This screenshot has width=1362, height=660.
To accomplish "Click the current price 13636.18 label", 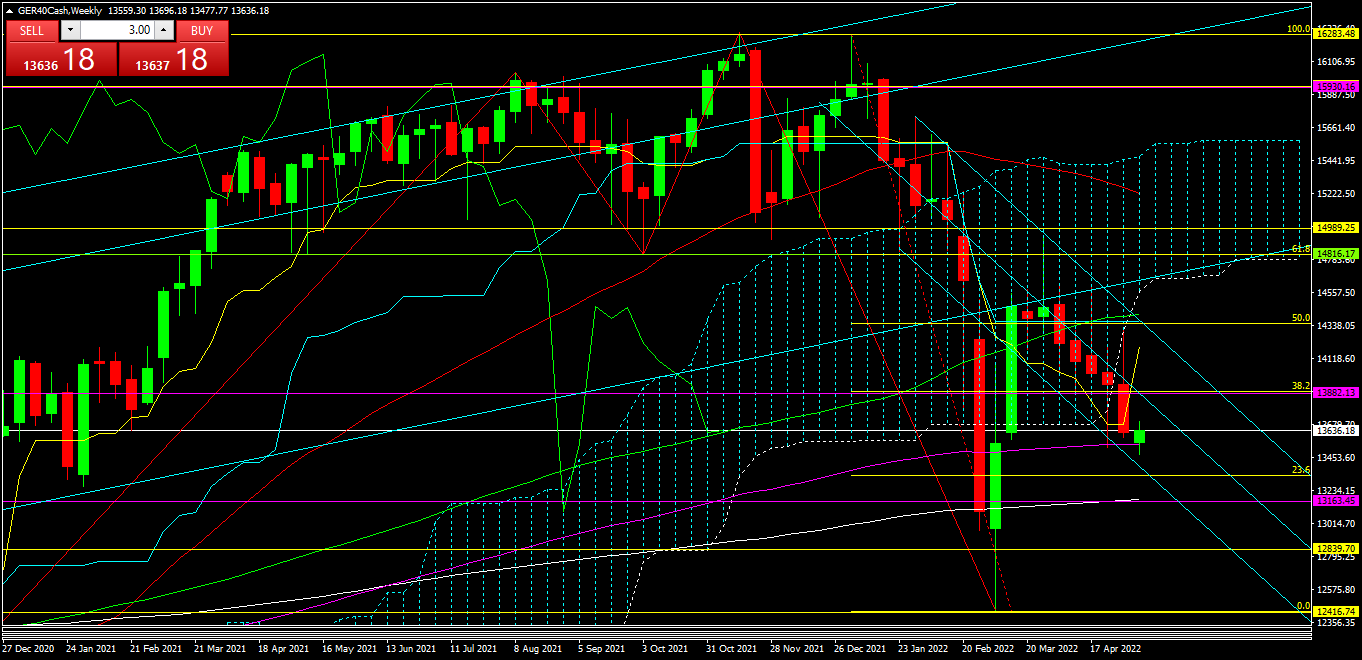I will coord(1337,430).
